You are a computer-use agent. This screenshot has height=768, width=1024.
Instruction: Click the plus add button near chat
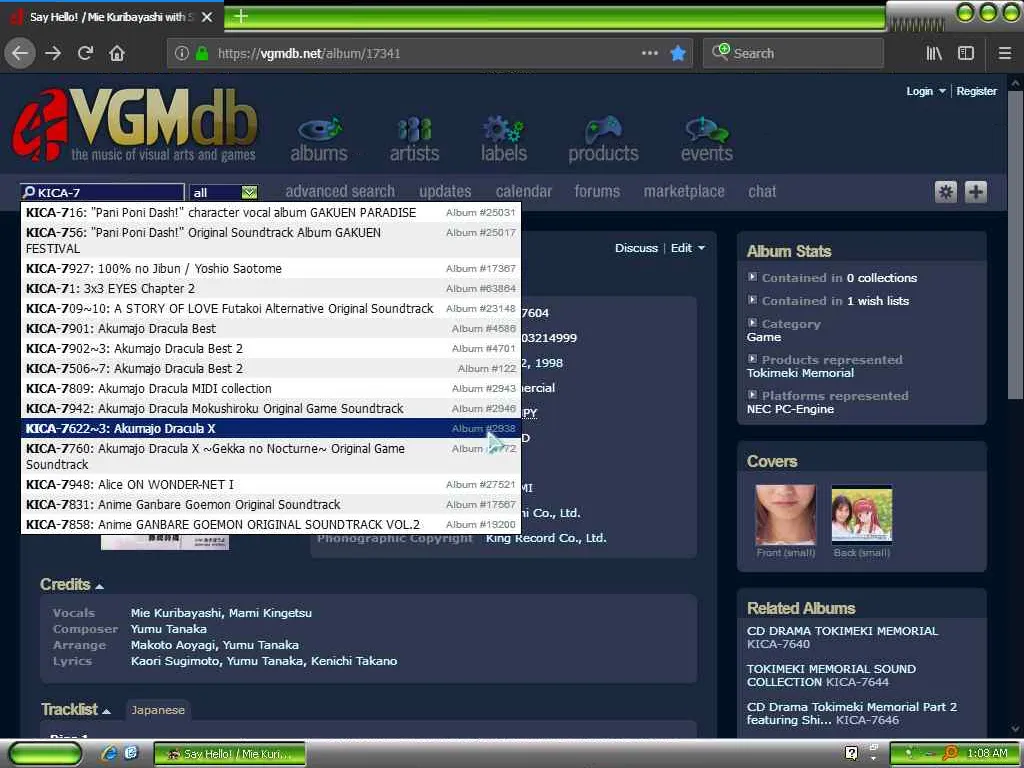point(976,192)
